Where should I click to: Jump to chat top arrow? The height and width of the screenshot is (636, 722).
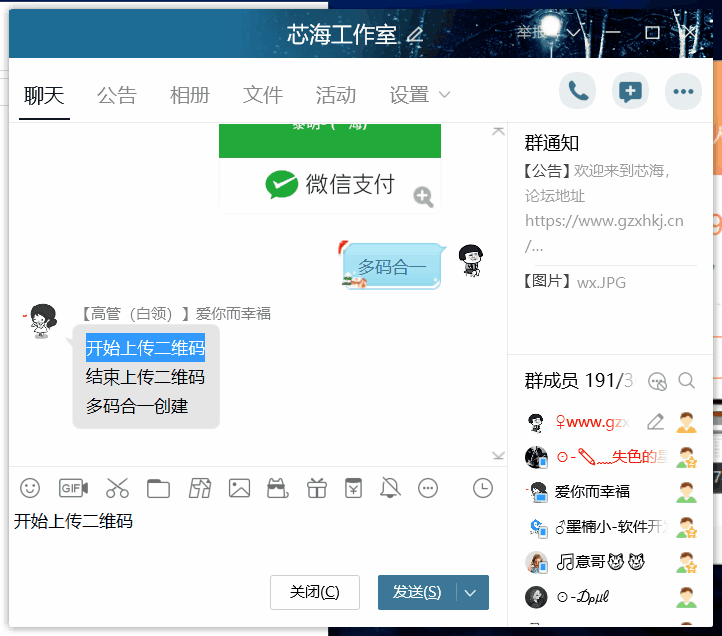tap(498, 131)
